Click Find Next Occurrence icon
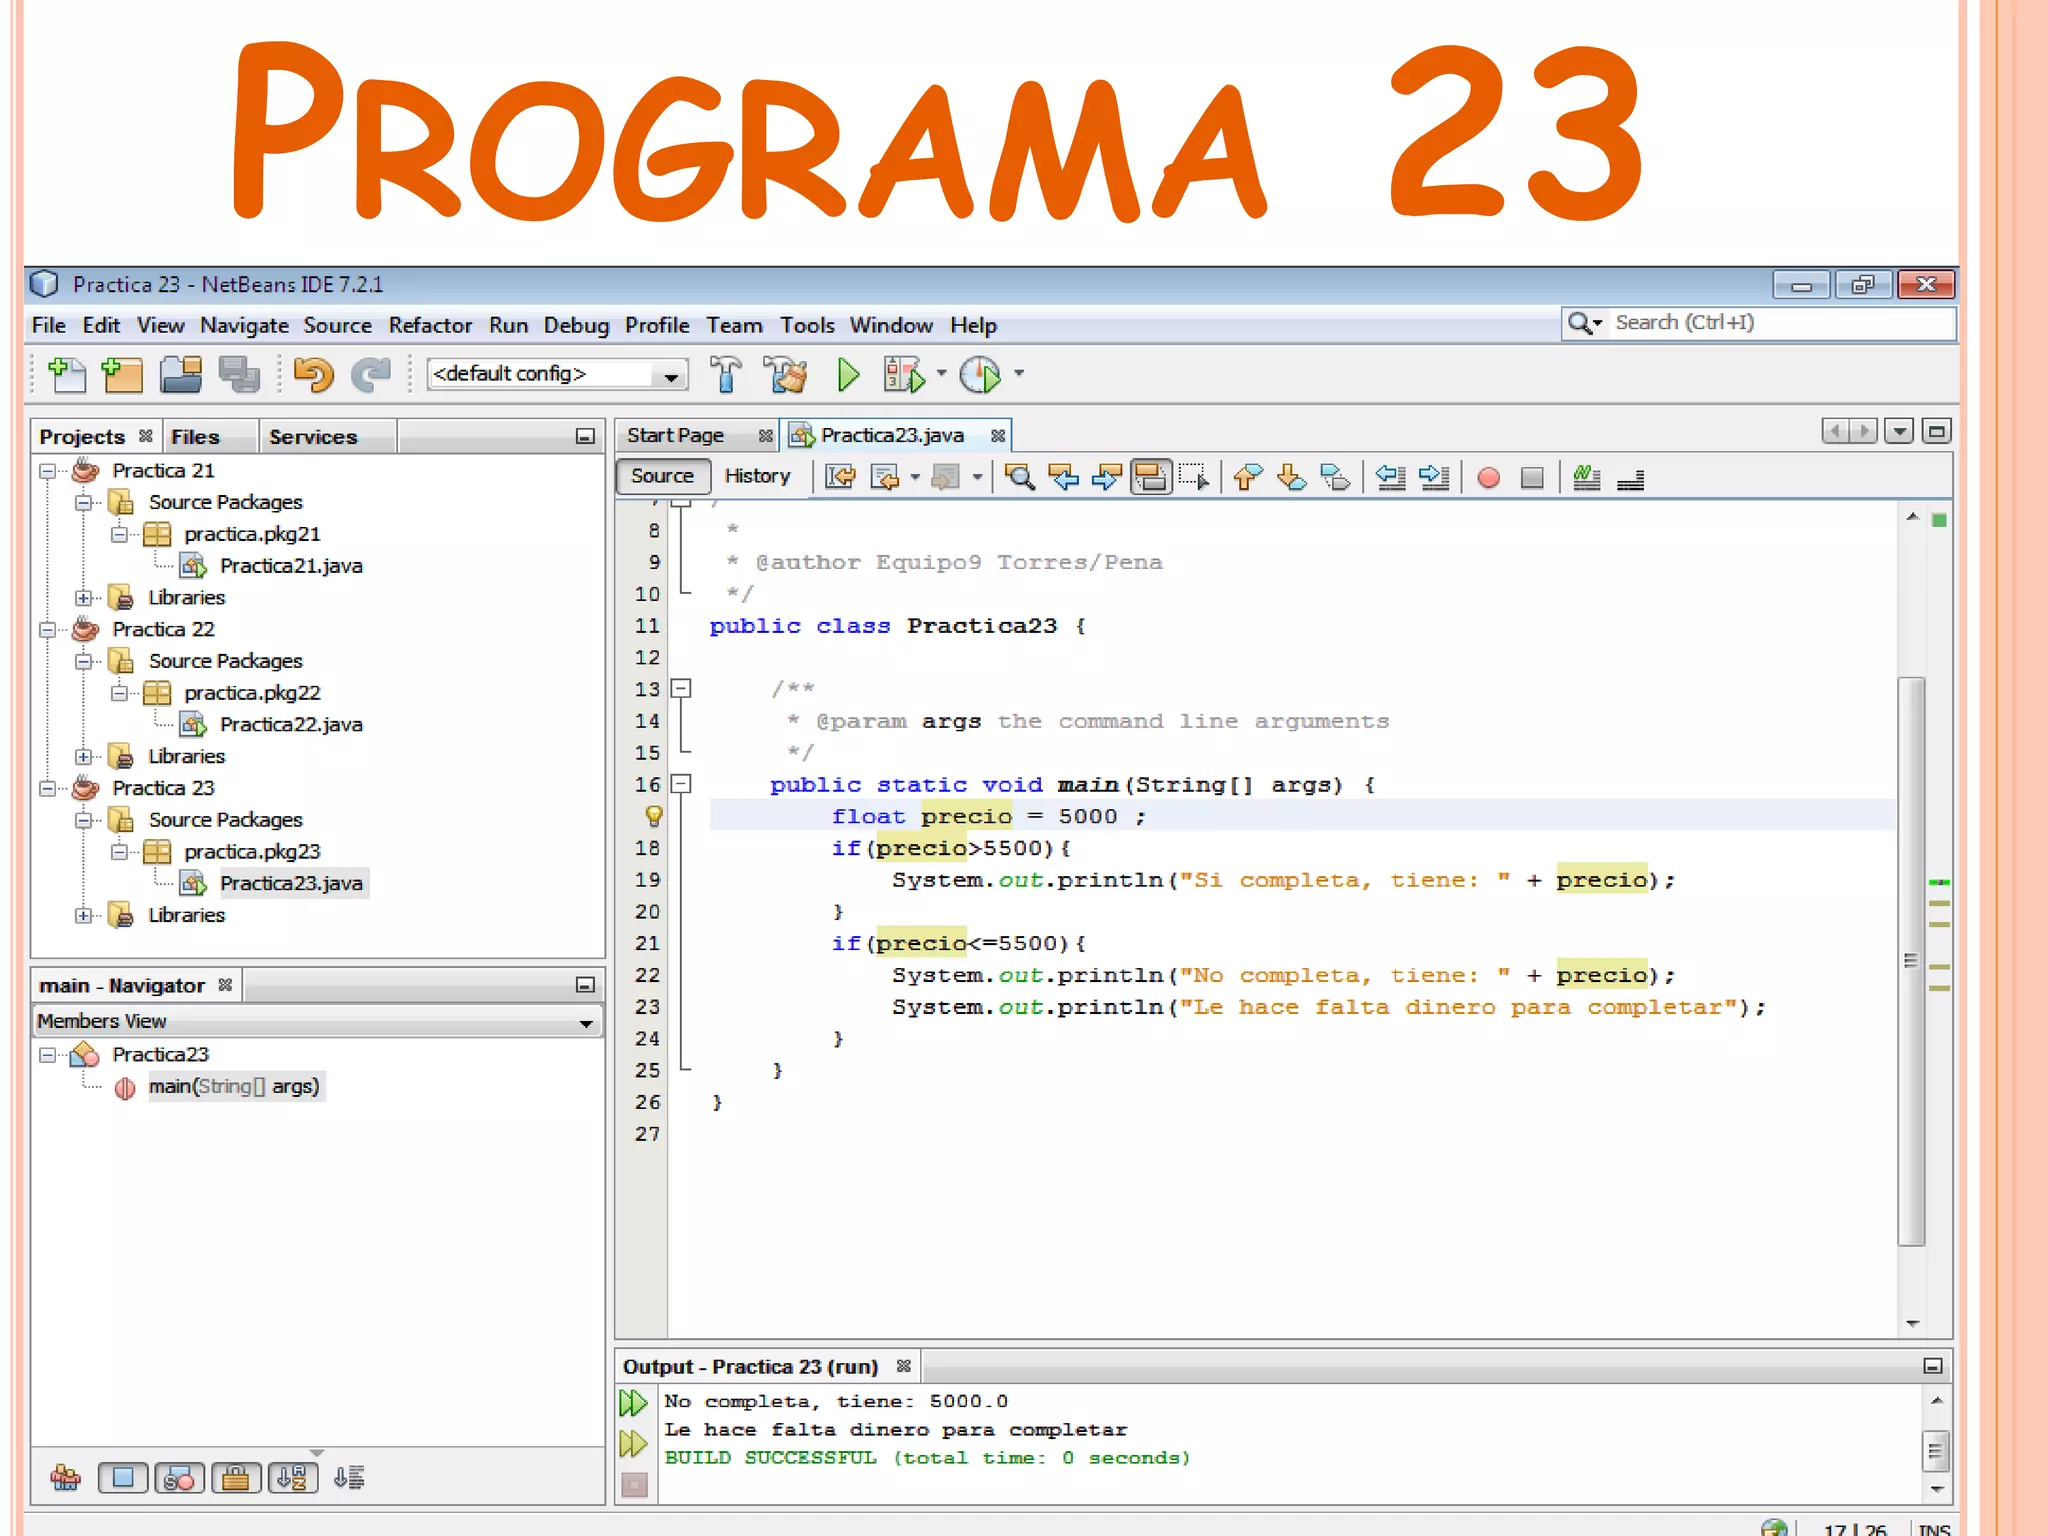2048x1536 pixels. point(1106,478)
